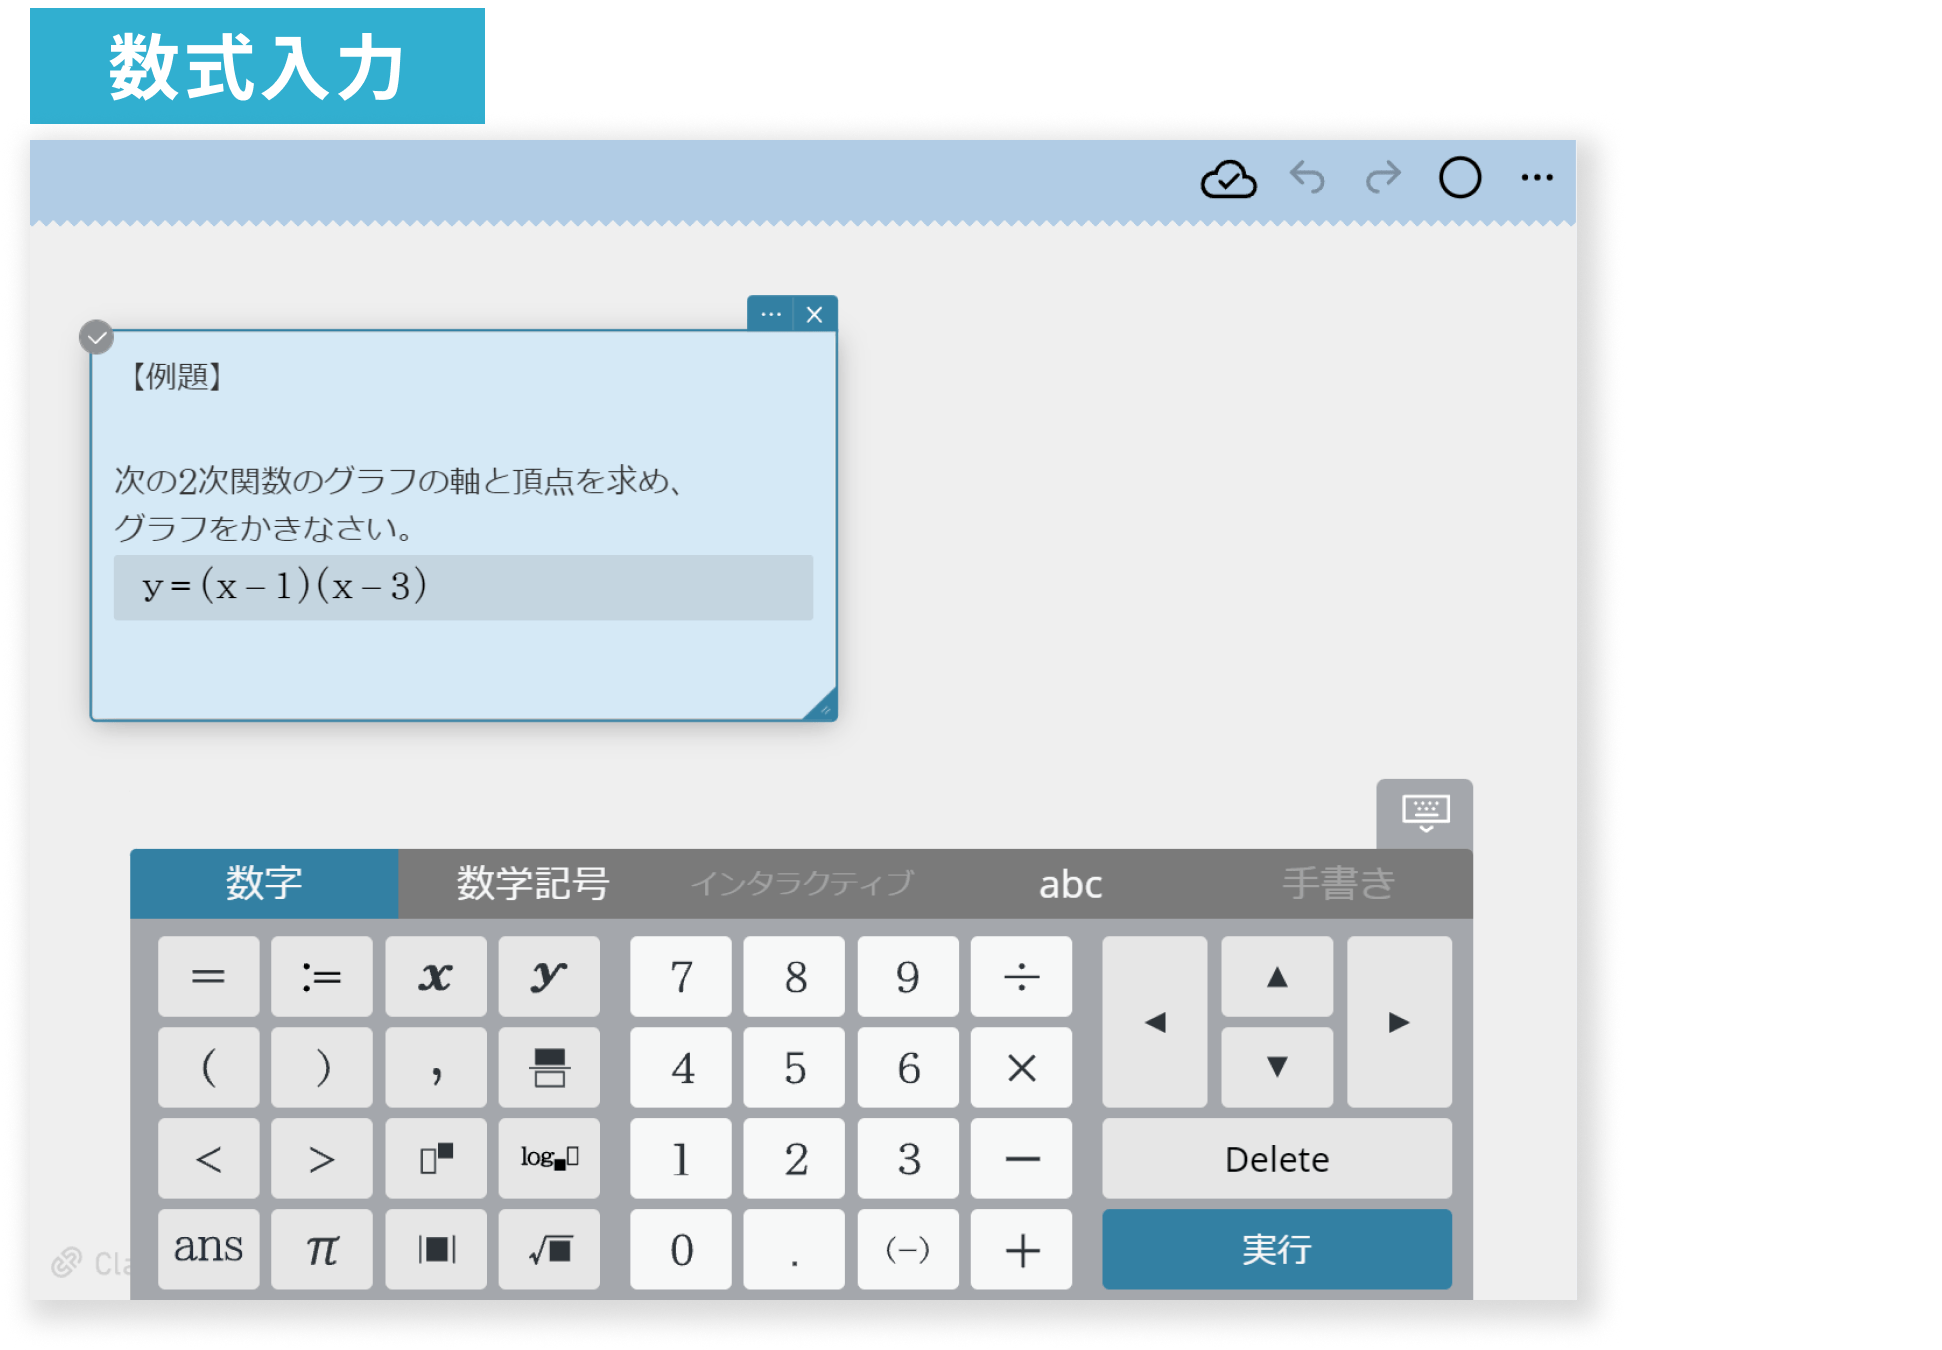Close the example problem sticky note
This screenshot has height=1350, width=1942.
pyautogui.click(x=815, y=314)
